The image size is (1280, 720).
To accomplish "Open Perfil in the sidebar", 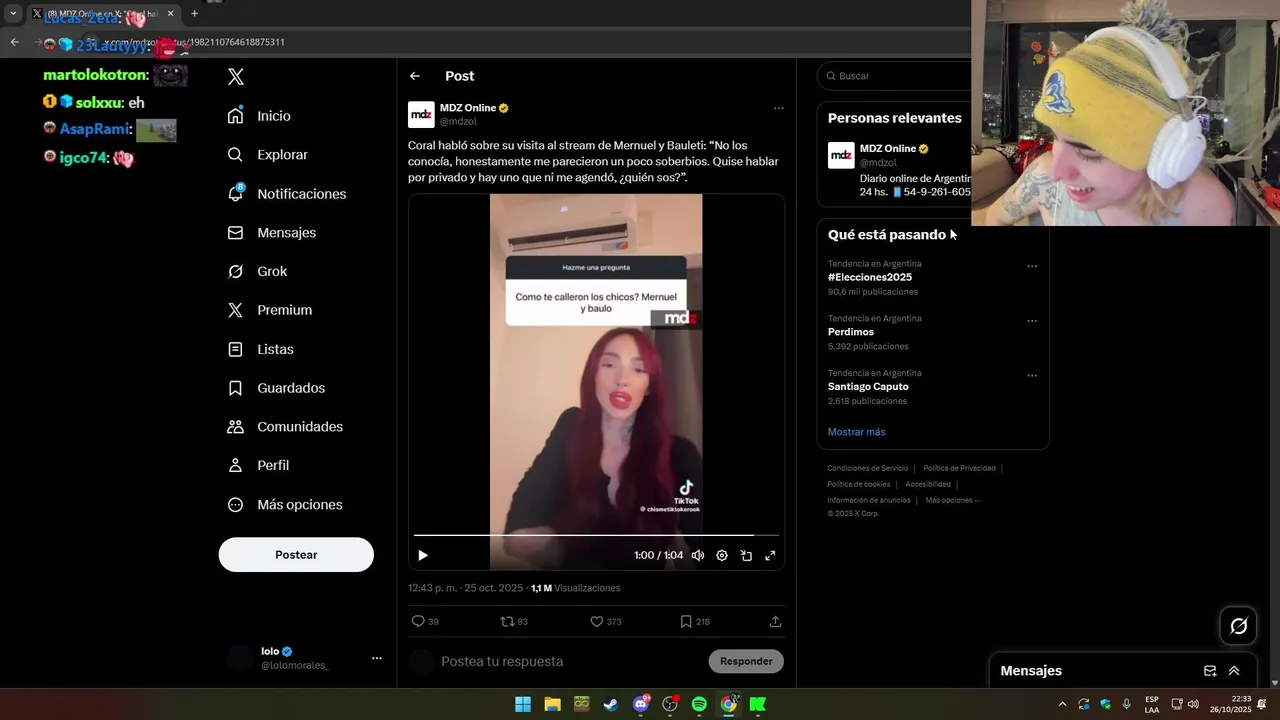I will (x=258, y=465).
